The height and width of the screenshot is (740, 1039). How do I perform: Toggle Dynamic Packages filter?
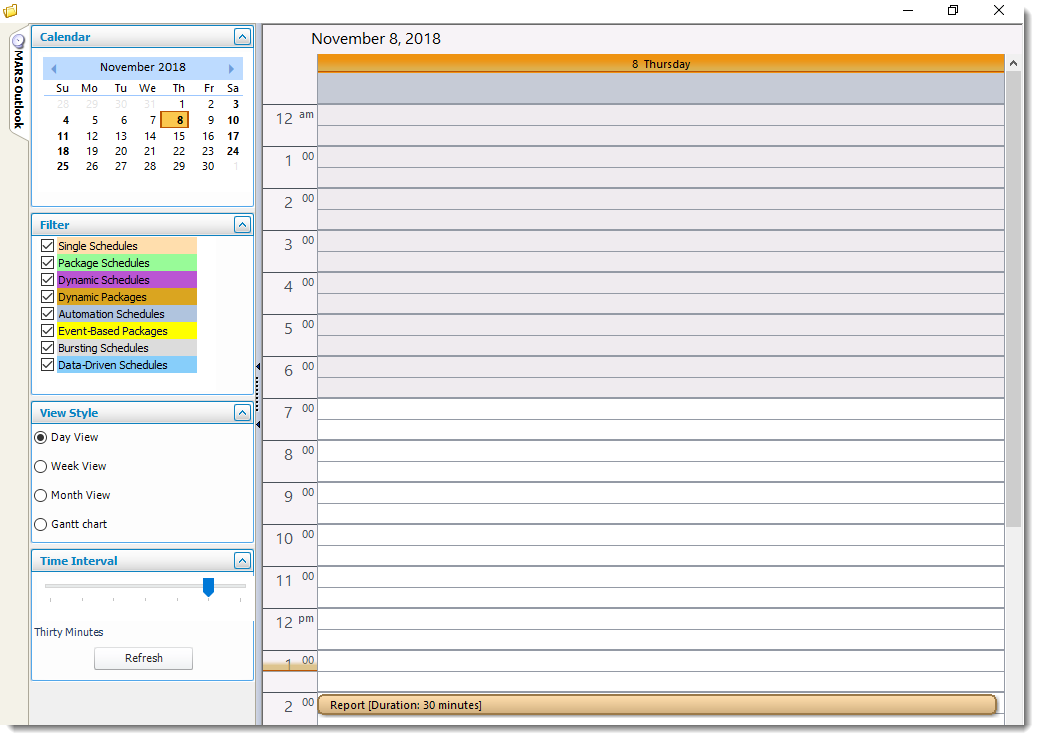pyautogui.click(x=47, y=297)
